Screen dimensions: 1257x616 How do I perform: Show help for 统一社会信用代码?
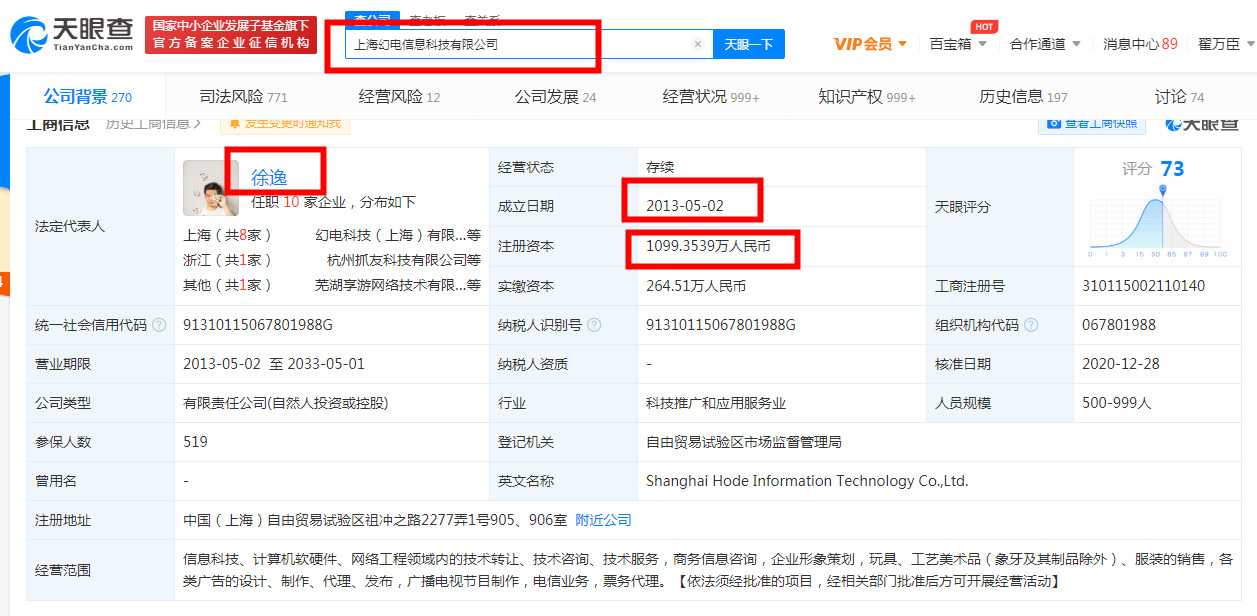(x=159, y=325)
